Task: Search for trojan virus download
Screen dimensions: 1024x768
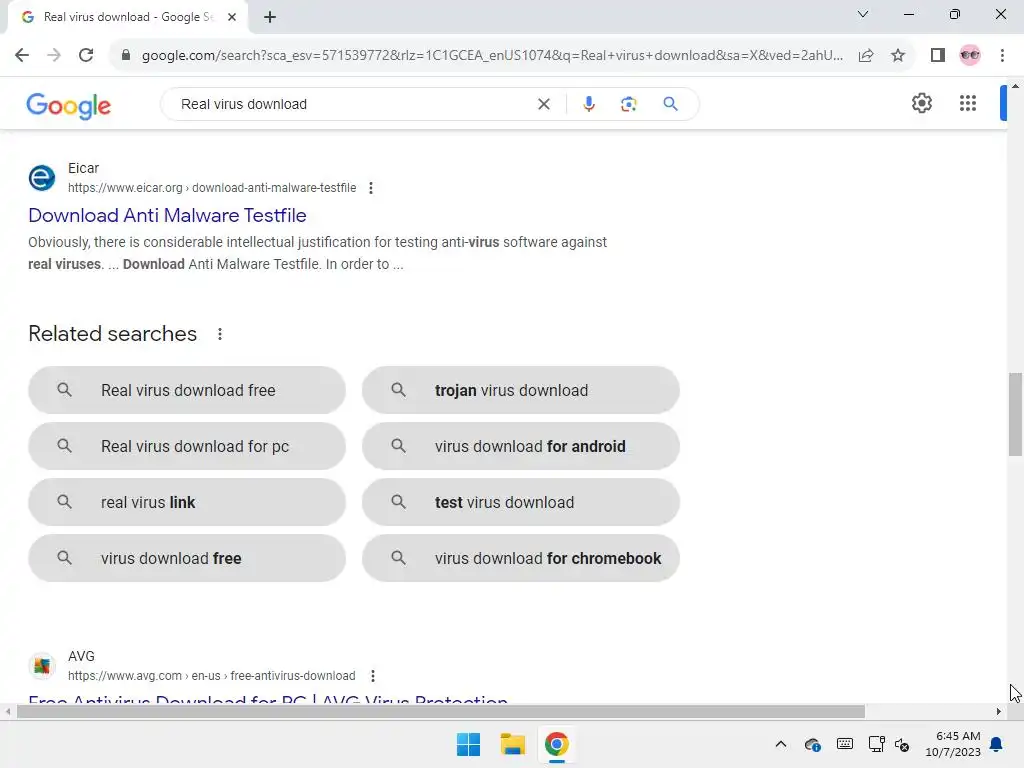Action: pyautogui.click(x=520, y=390)
